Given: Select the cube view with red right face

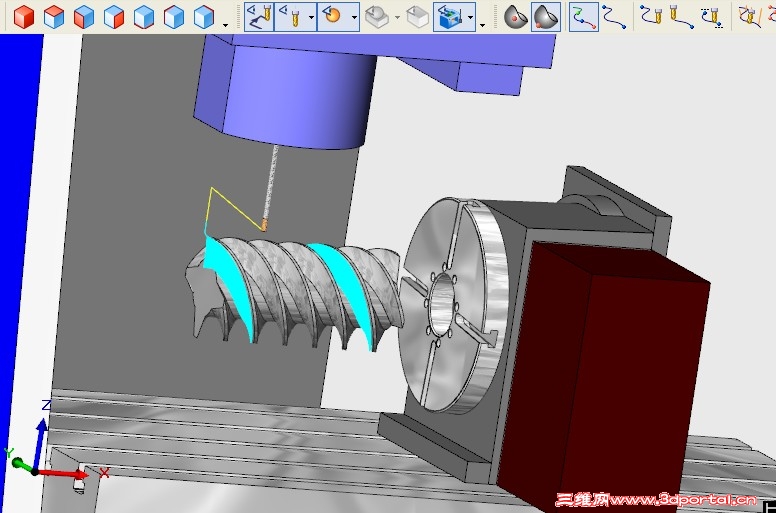Looking at the screenshot, I should pyautogui.click(x=114, y=16).
